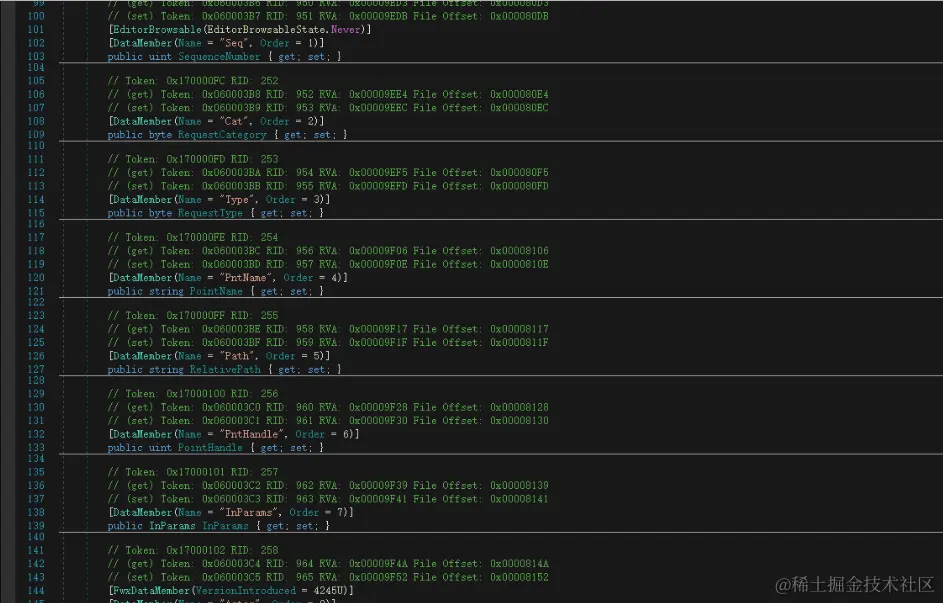Image resolution: width=943 pixels, height=603 pixels.
Task: Click the 4245U version value
Action: pyautogui.click(x=328, y=590)
